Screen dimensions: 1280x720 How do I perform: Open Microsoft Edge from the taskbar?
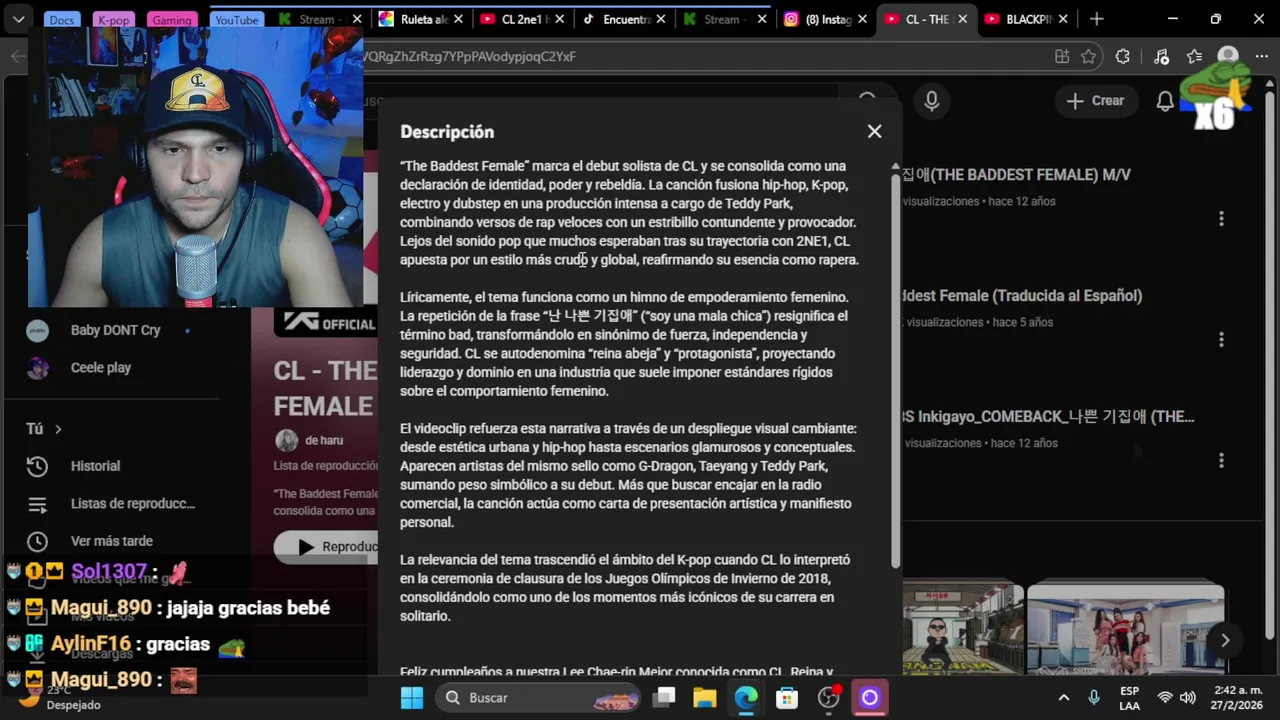(746, 698)
